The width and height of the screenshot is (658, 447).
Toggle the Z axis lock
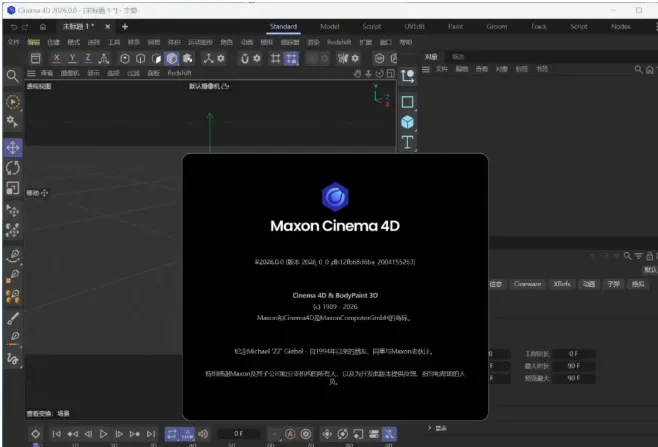(88, 58)
